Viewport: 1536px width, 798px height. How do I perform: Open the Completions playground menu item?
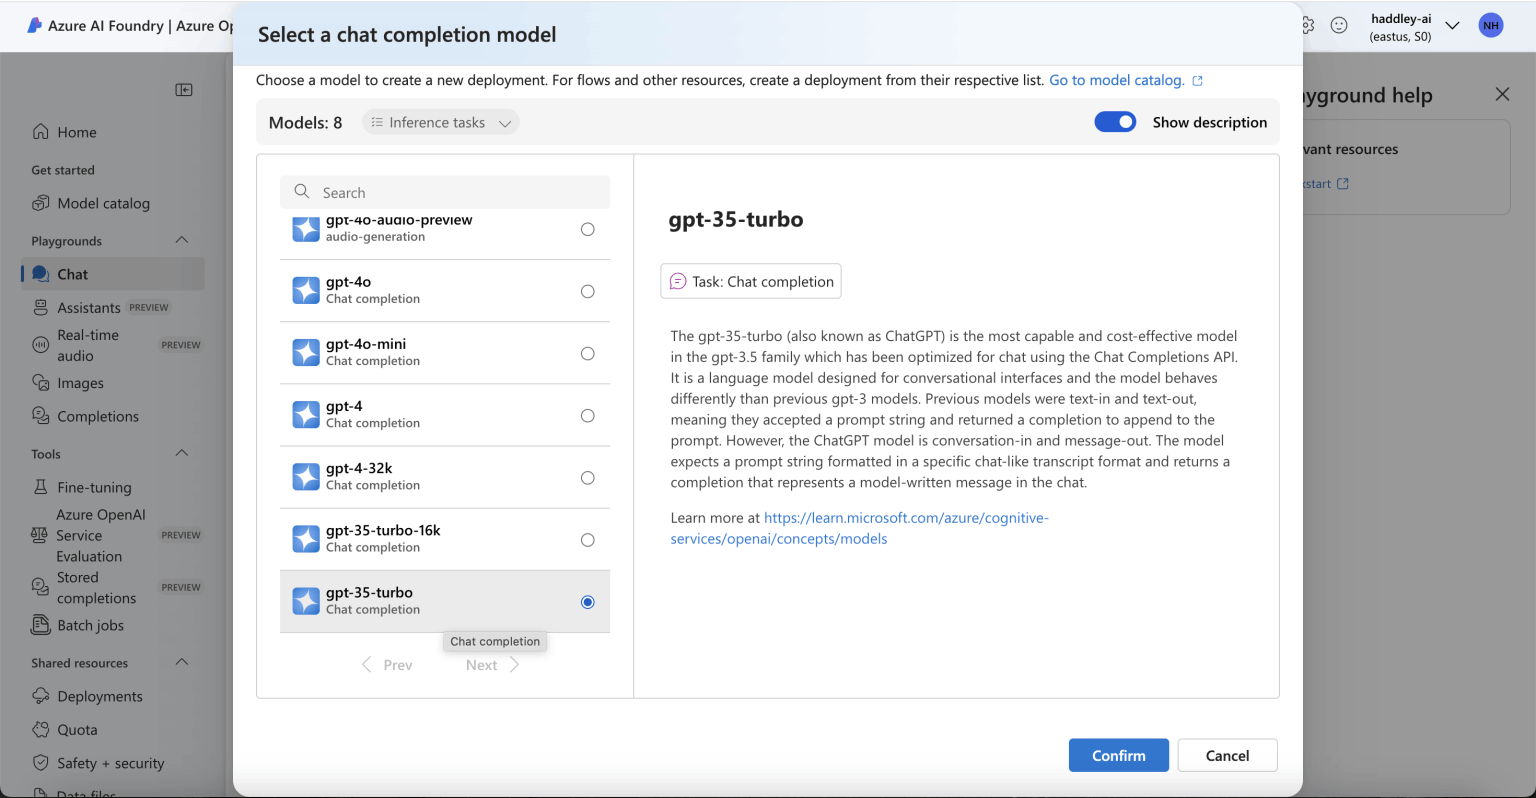(x=98, y=416)
